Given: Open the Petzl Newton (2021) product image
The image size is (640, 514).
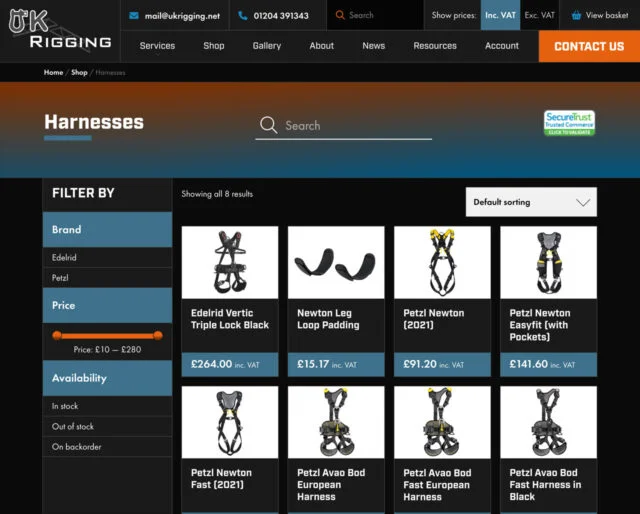Looking at the screenshot, I should [442, 262].
